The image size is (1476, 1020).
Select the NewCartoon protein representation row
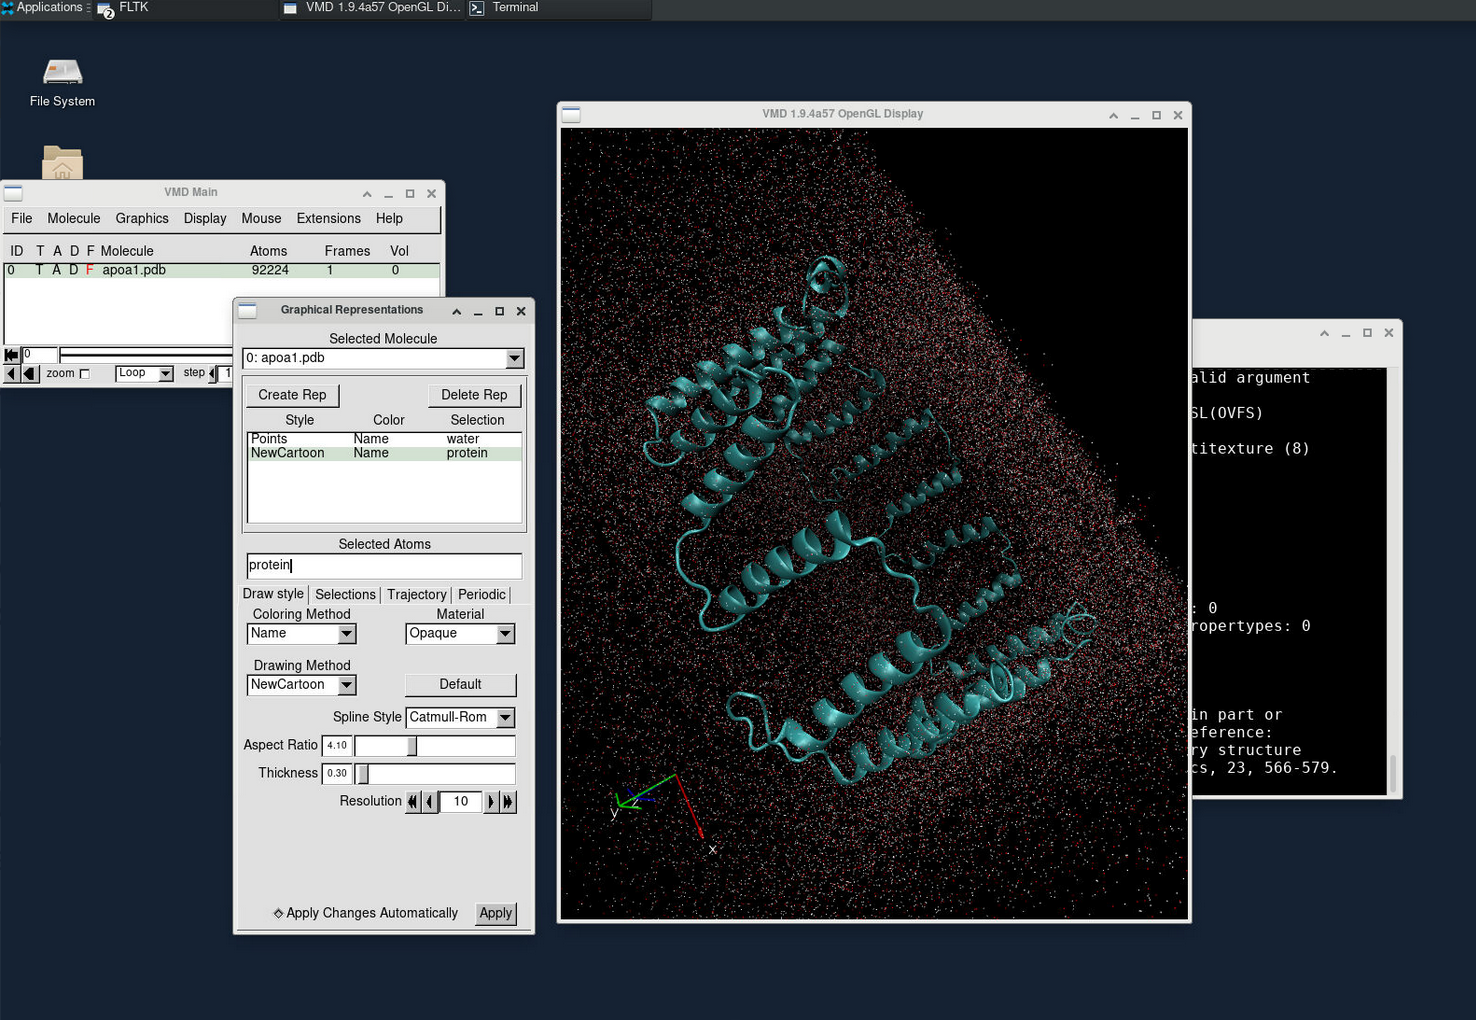coord(384,453)
